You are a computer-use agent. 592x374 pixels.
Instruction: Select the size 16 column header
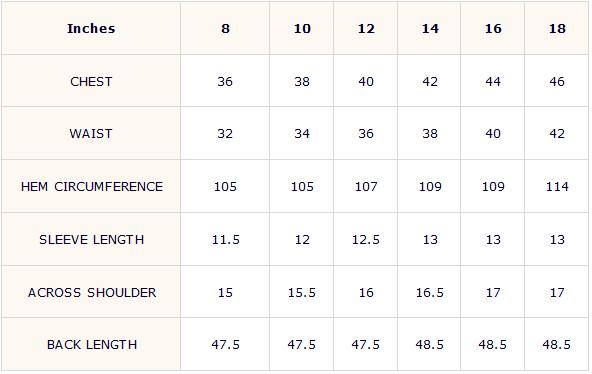(x=493, y=29)
